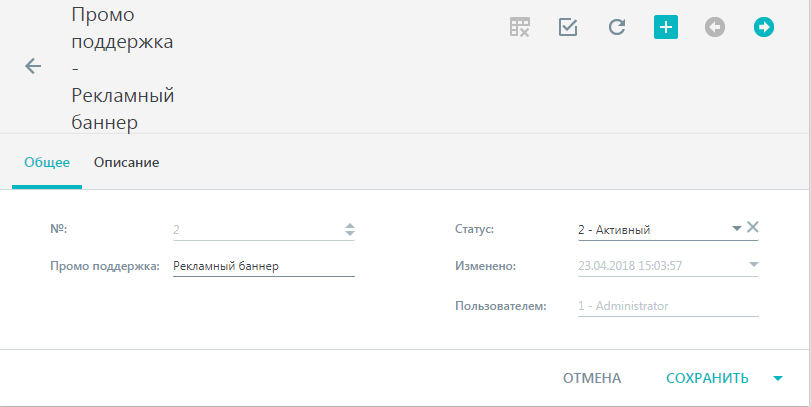Click the page title Промо поддержка - Рекламный баннер

pos(123,68)
